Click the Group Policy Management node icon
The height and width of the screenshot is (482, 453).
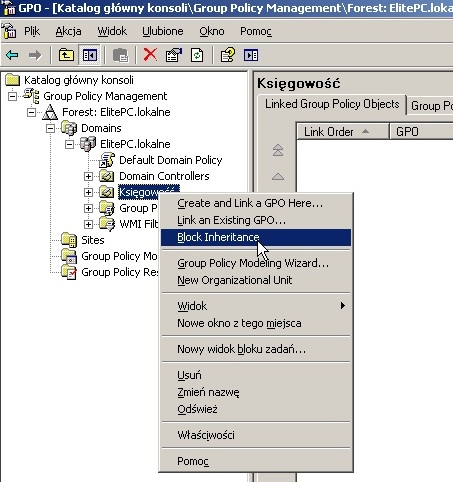pos(32,96)
